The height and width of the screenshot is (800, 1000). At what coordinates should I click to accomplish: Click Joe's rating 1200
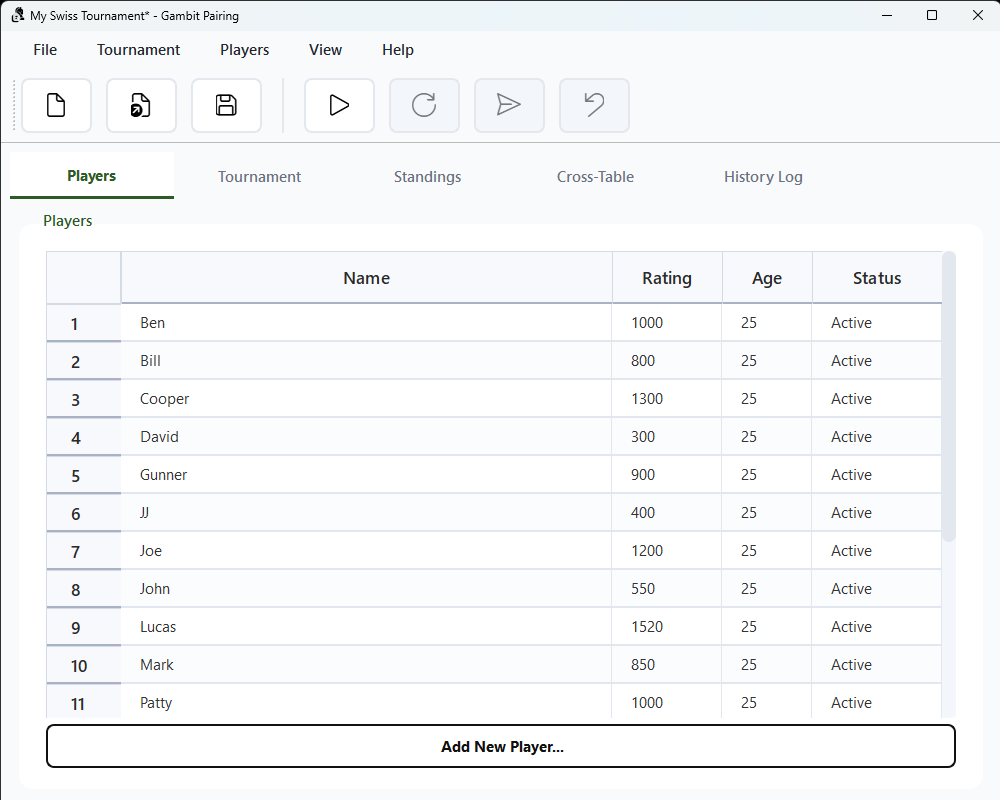pos(647,551)
